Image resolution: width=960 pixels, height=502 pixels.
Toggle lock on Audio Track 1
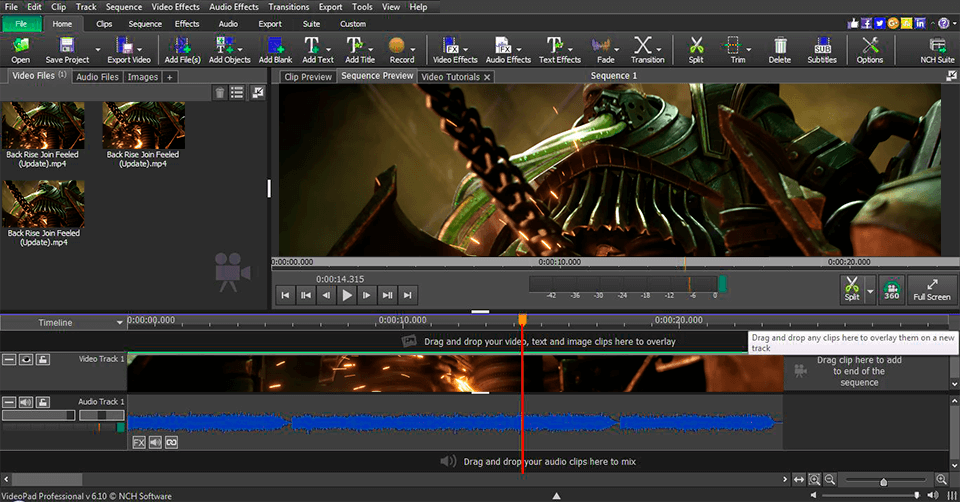(x=43, y=402)
